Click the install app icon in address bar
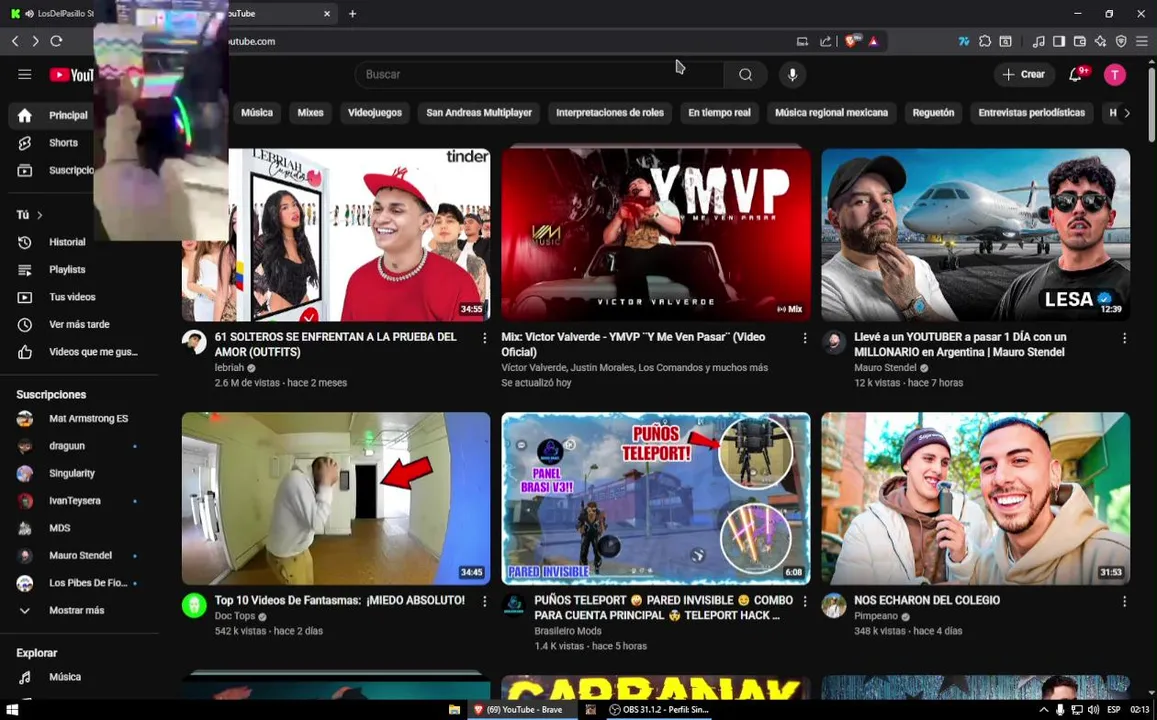Image resolution: width=1157 pixels, height=720 pixels. (802, 41)
